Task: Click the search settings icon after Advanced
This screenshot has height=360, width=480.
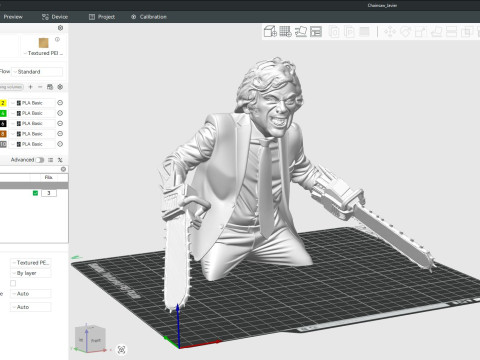Action: click(60, 160)
